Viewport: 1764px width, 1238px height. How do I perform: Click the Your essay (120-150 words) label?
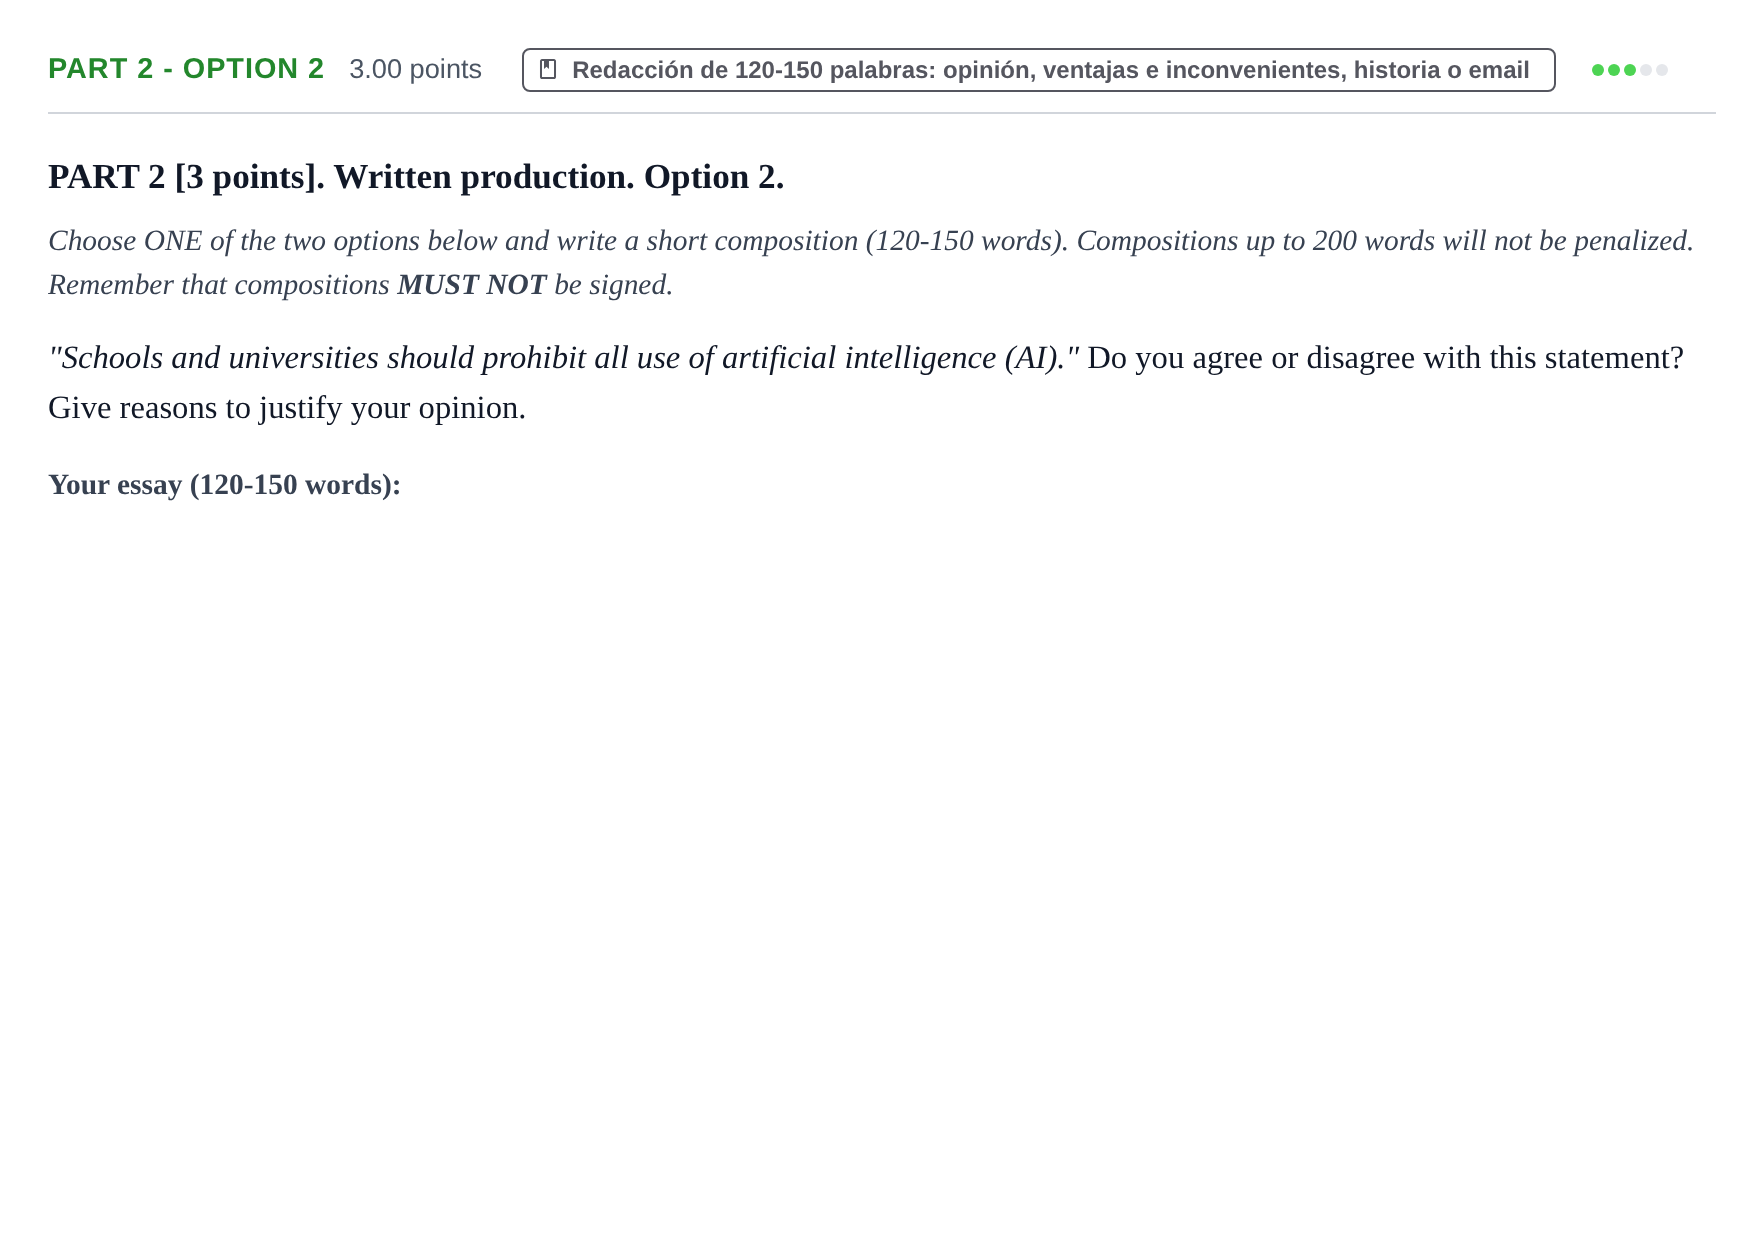coord(224,485)
